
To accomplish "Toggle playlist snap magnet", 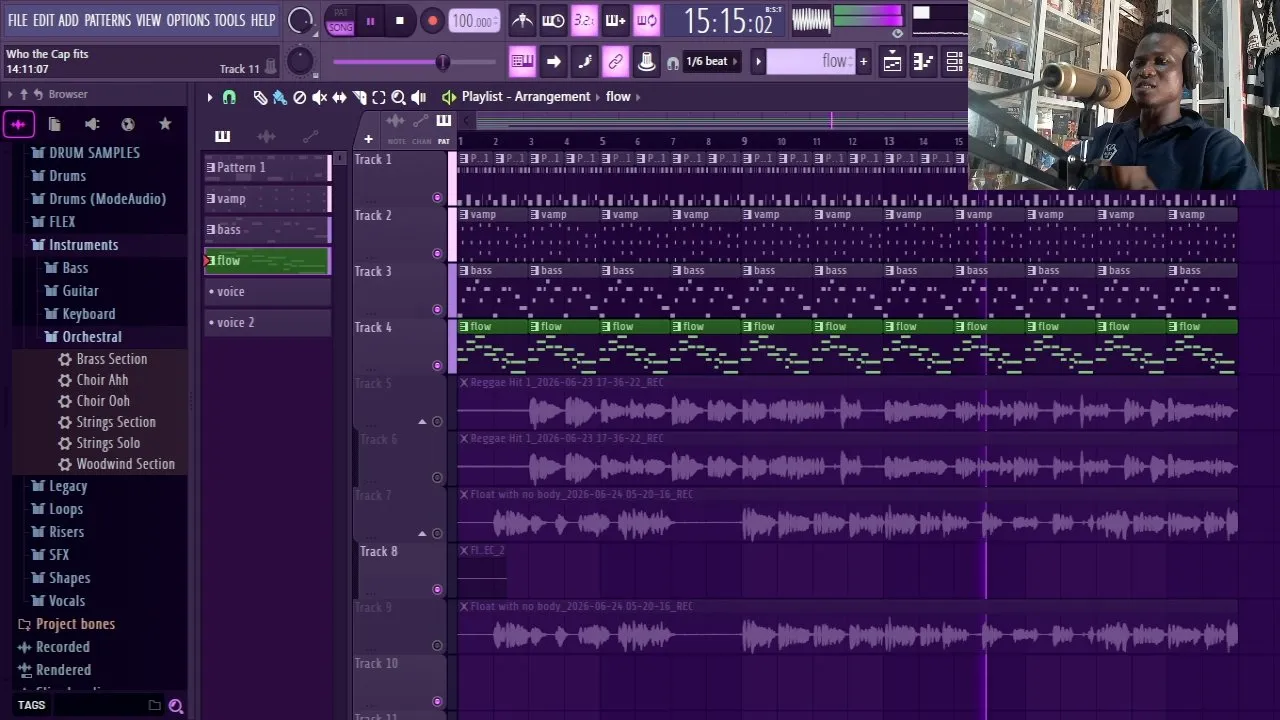I will point(229,97).
